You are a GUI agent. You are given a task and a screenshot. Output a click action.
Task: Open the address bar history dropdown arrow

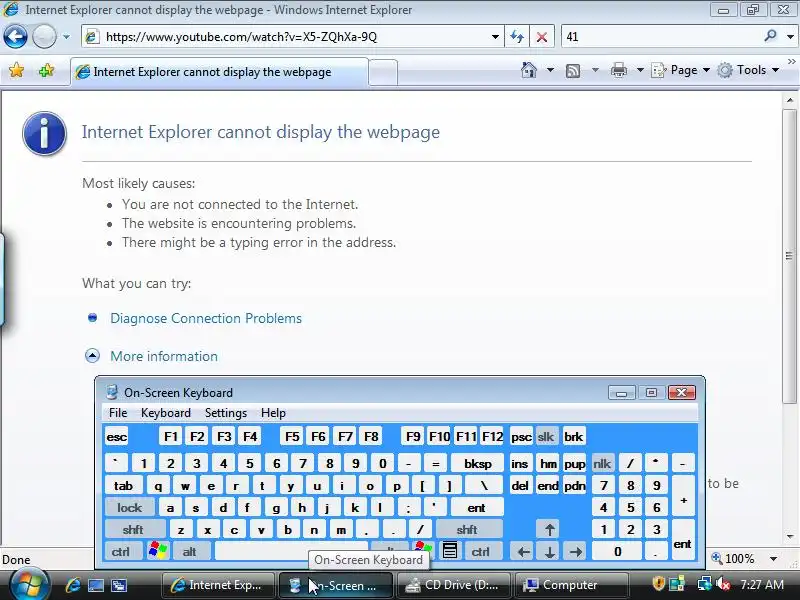click(x=495, y=37)
